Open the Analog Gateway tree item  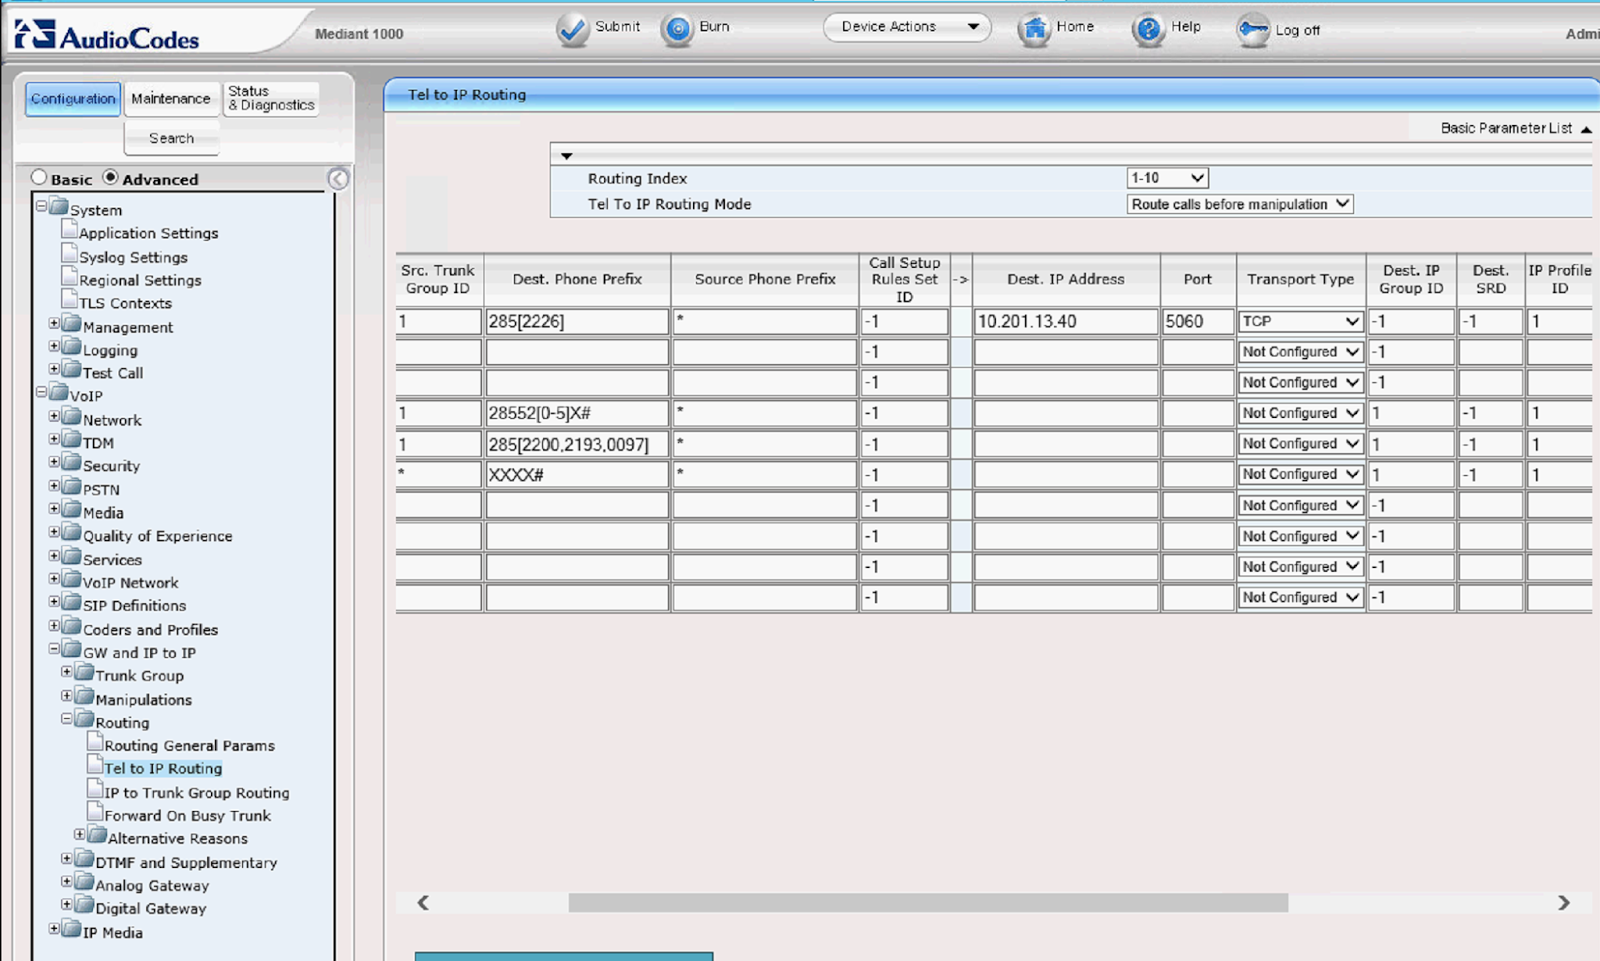tap(152, 886)
